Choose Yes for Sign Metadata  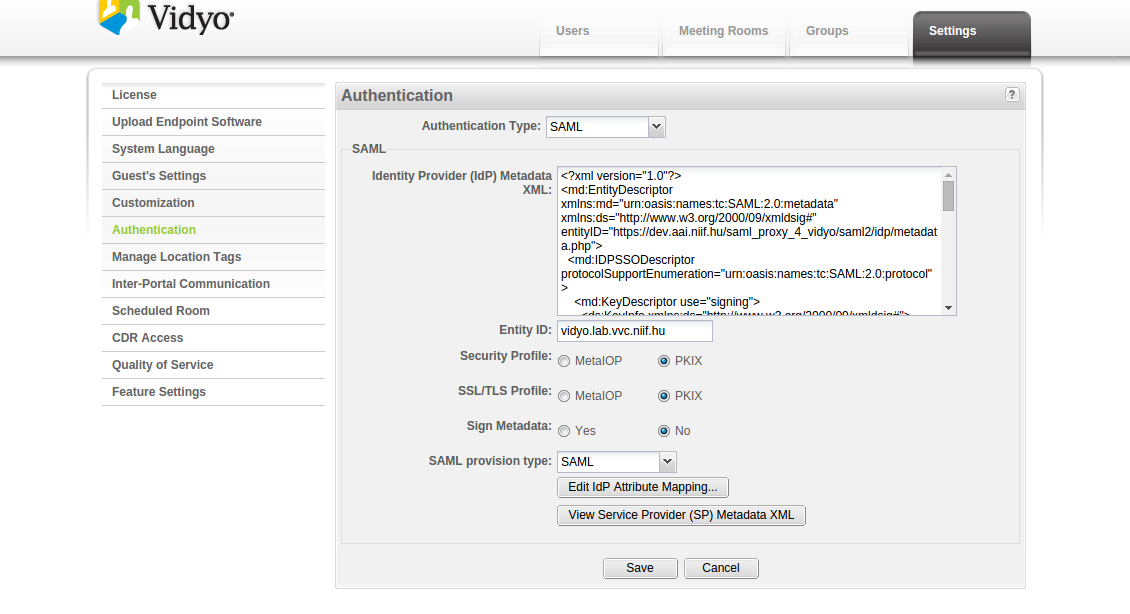click(564, 431)
